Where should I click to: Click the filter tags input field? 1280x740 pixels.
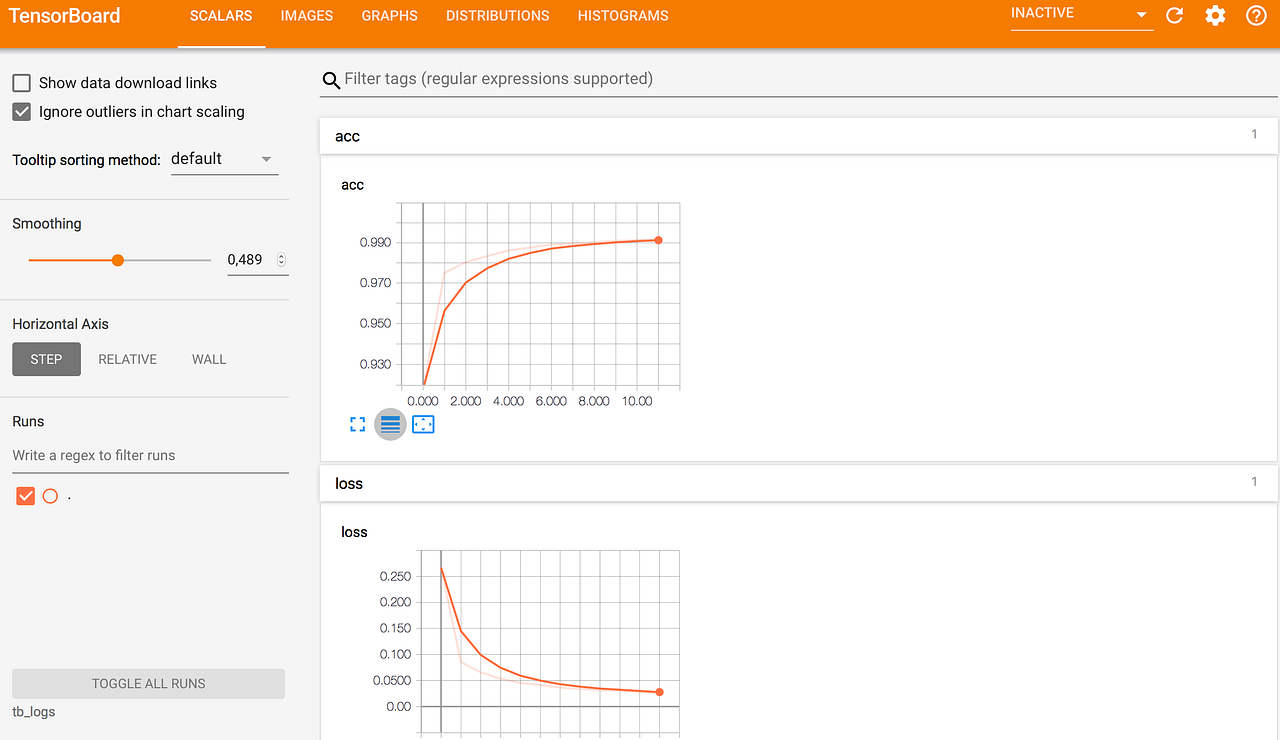tap(600, 78)
